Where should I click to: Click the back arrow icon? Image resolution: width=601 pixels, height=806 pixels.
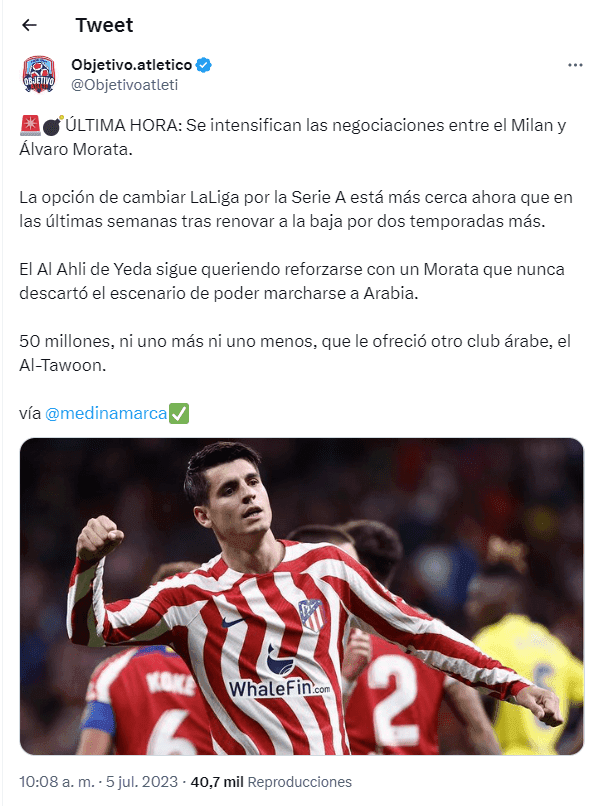point(29,25)
